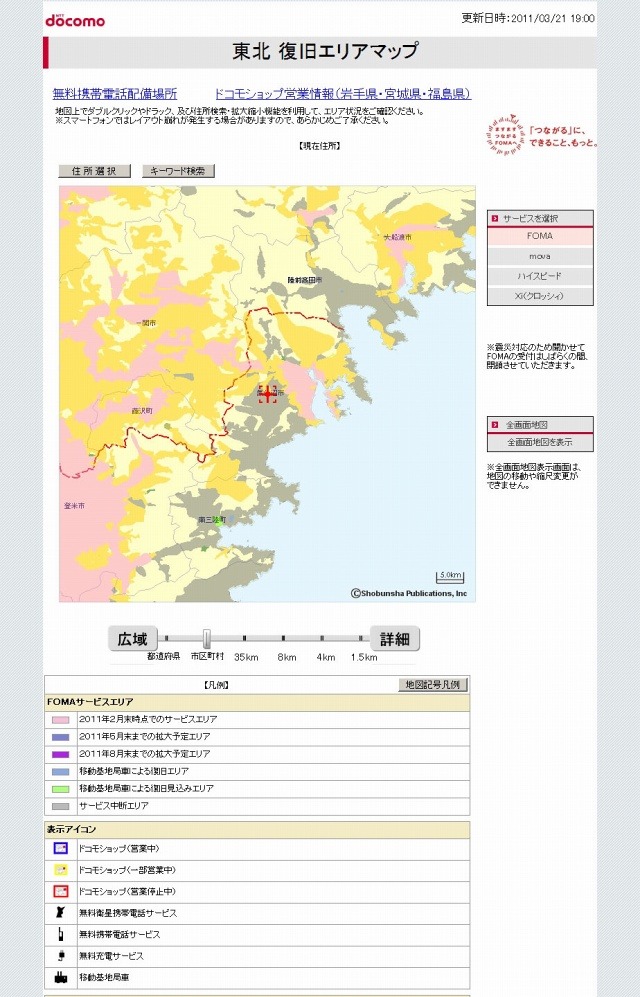Click the blue docomo shop (営業中) legend icon
The image size is (640, 997).
[x=60, y=848]
